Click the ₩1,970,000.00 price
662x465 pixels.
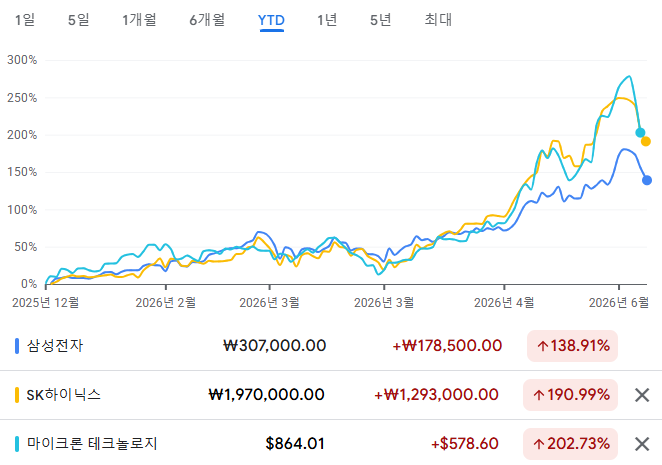266,395
